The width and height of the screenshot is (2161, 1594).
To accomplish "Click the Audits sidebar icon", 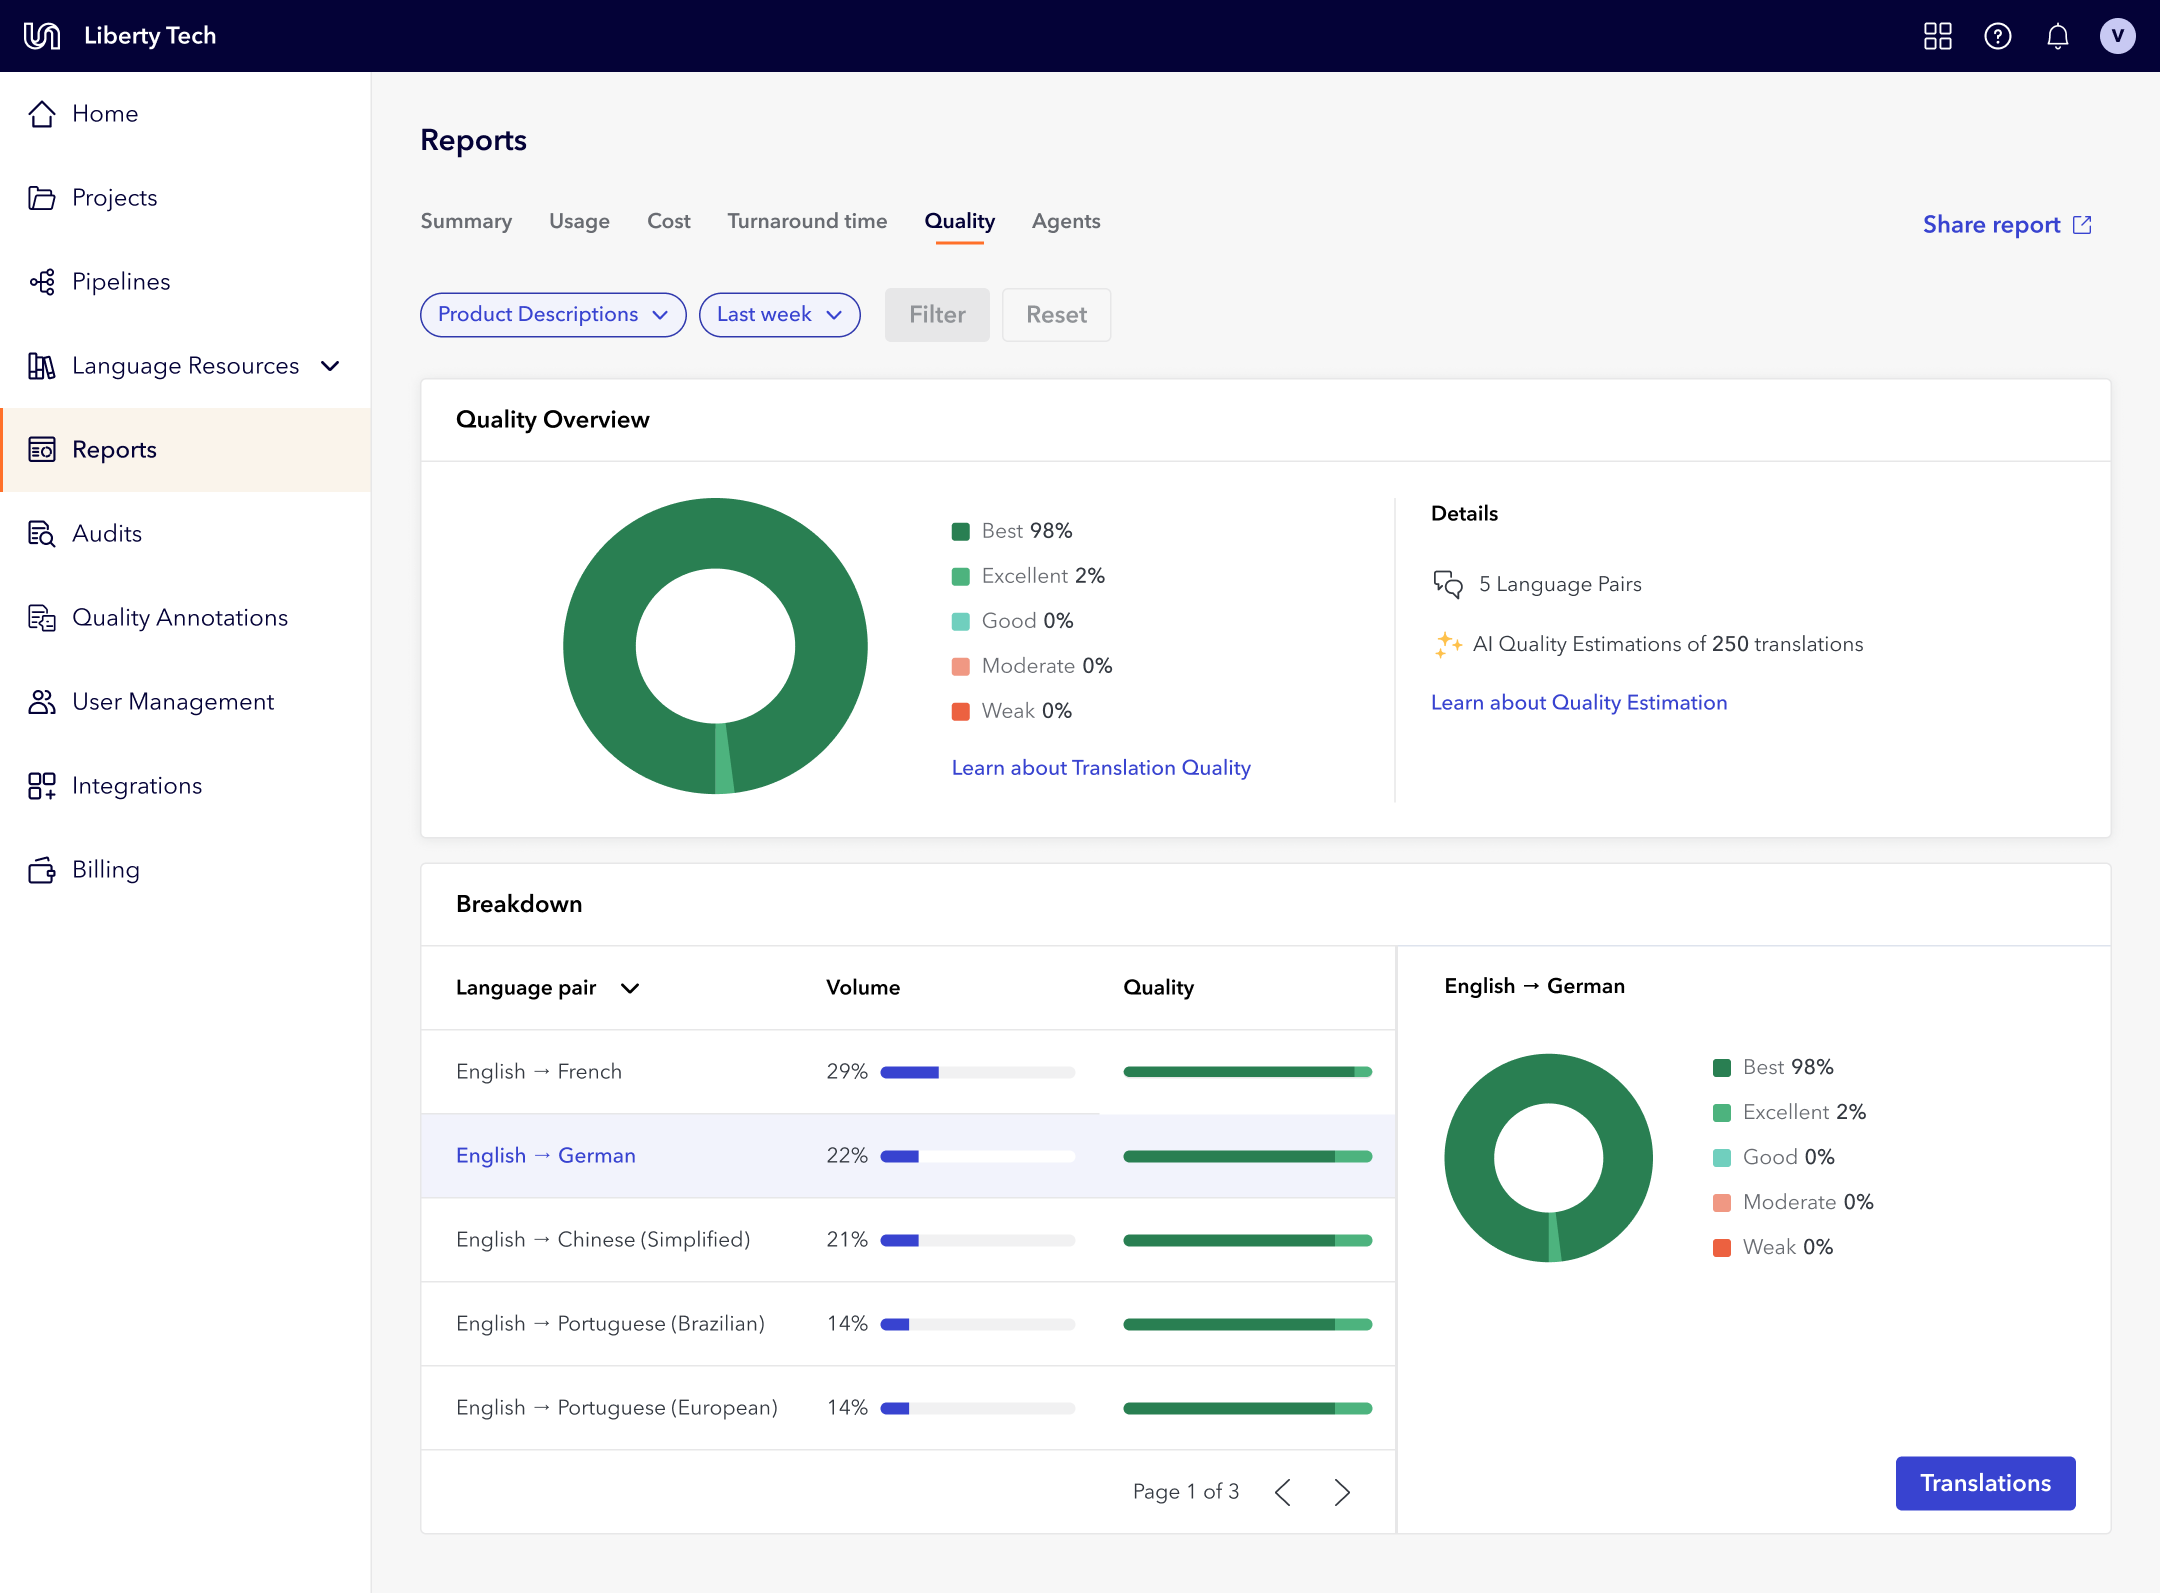I will [x=42, y=533].
